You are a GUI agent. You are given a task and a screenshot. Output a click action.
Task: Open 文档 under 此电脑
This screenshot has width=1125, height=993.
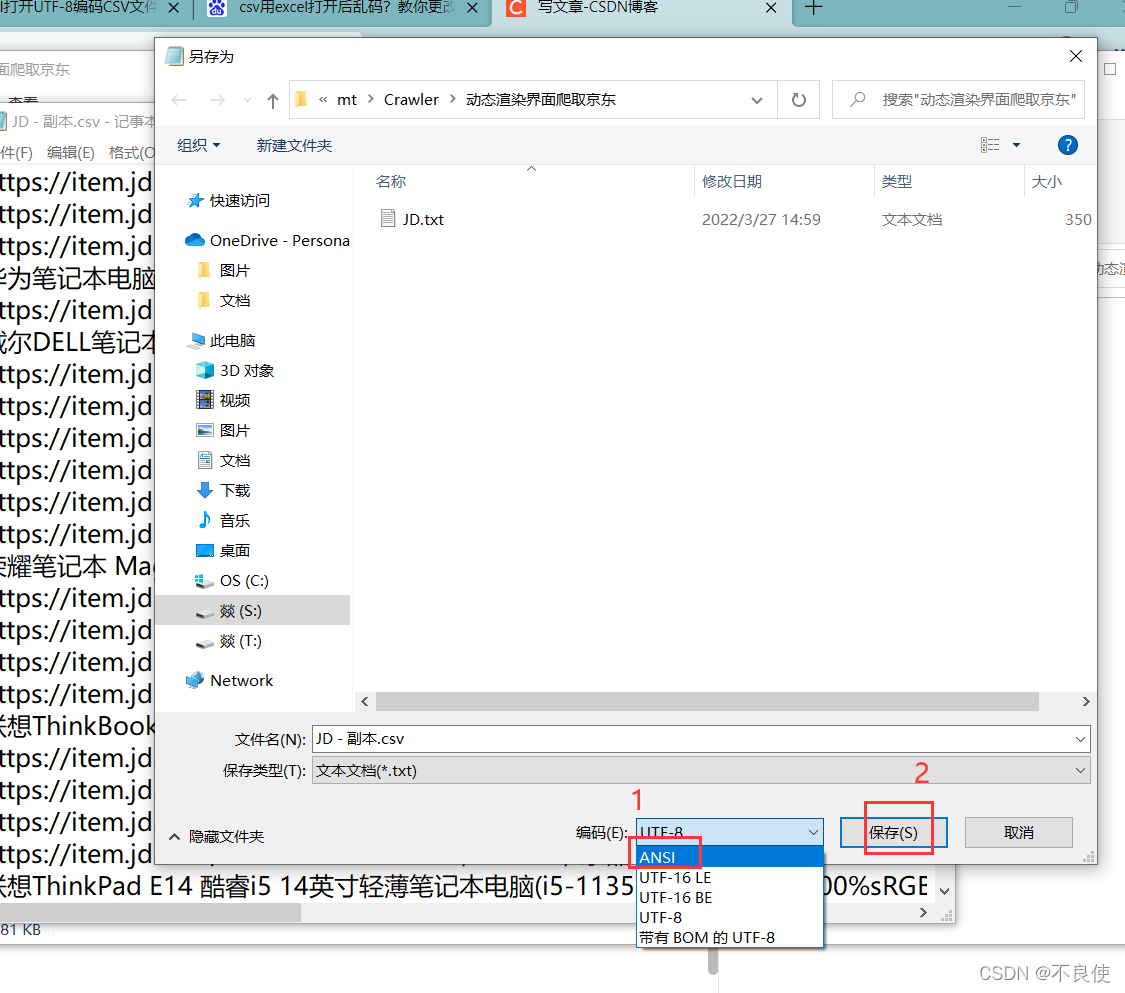(x=224, y=461)
